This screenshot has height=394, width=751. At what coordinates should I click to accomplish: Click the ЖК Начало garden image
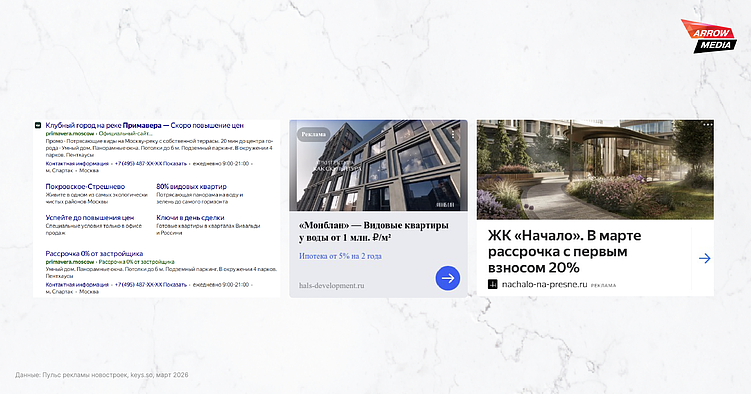click(595, 169)
